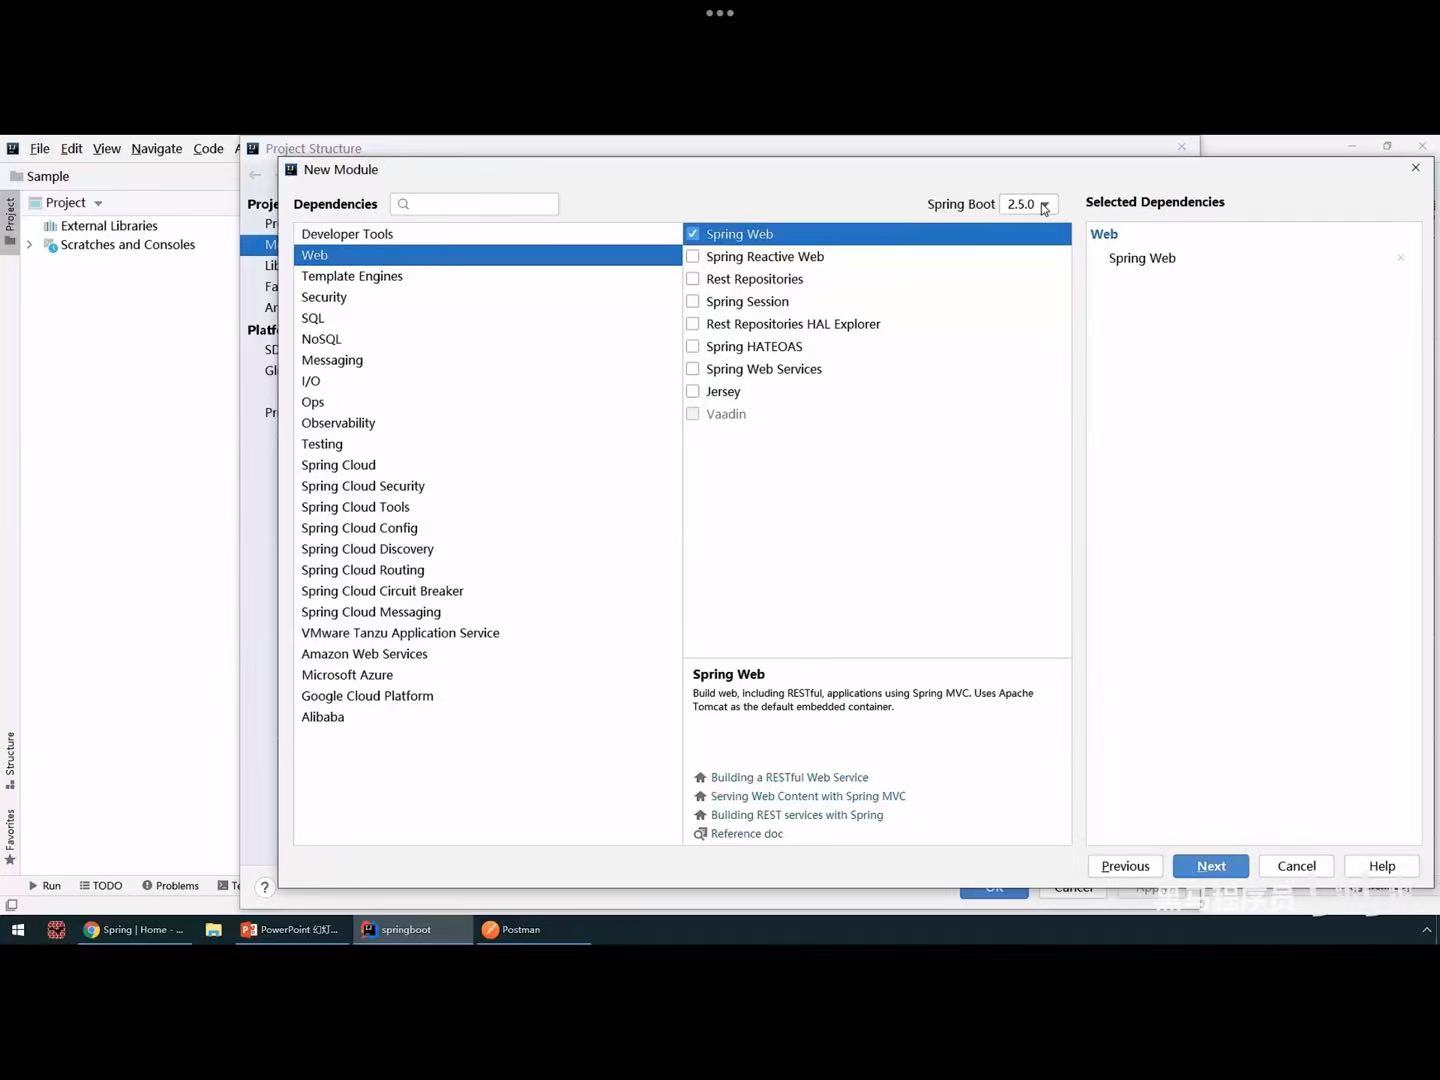This screenshot has height=1080, width=1440.
Task: Expand the Scratches and Consoles node
Action: point(29,245)
